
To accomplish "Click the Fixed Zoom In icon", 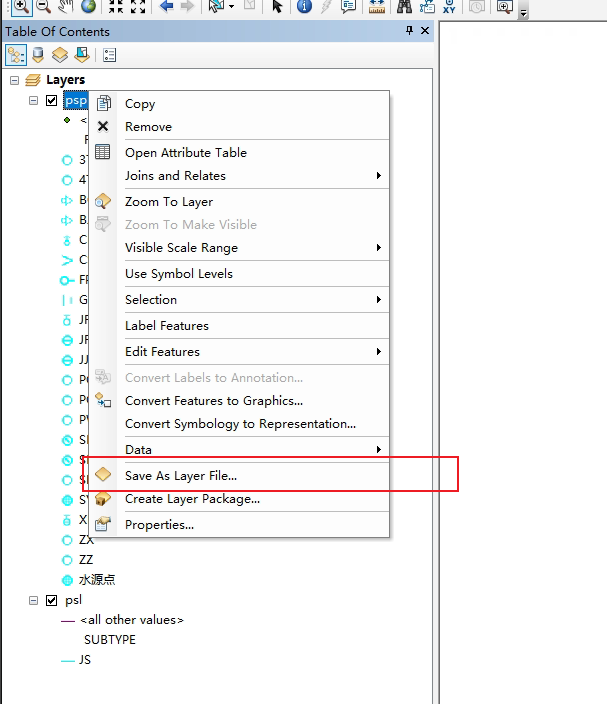I will 116,6.
